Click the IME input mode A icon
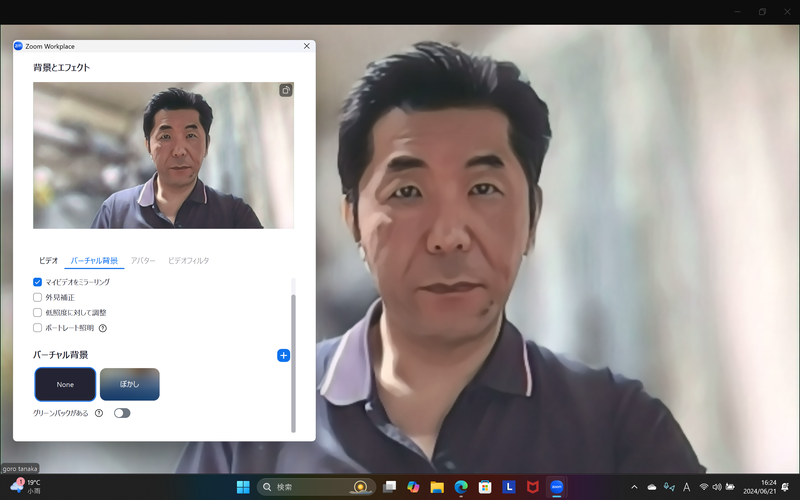The height and width of the screenshot is (500, 800). tap(686, 487)
